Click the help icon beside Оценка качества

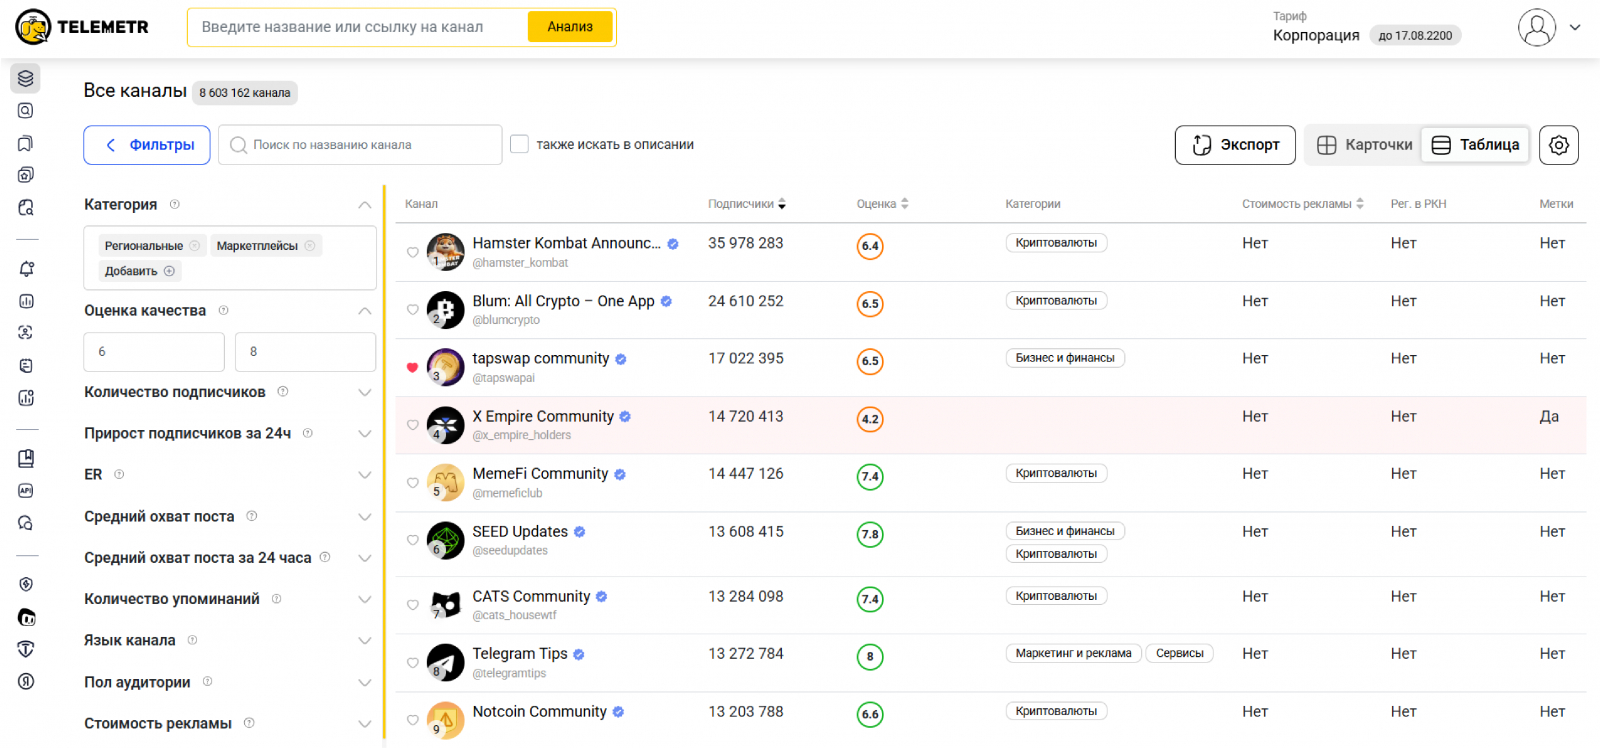223,311
